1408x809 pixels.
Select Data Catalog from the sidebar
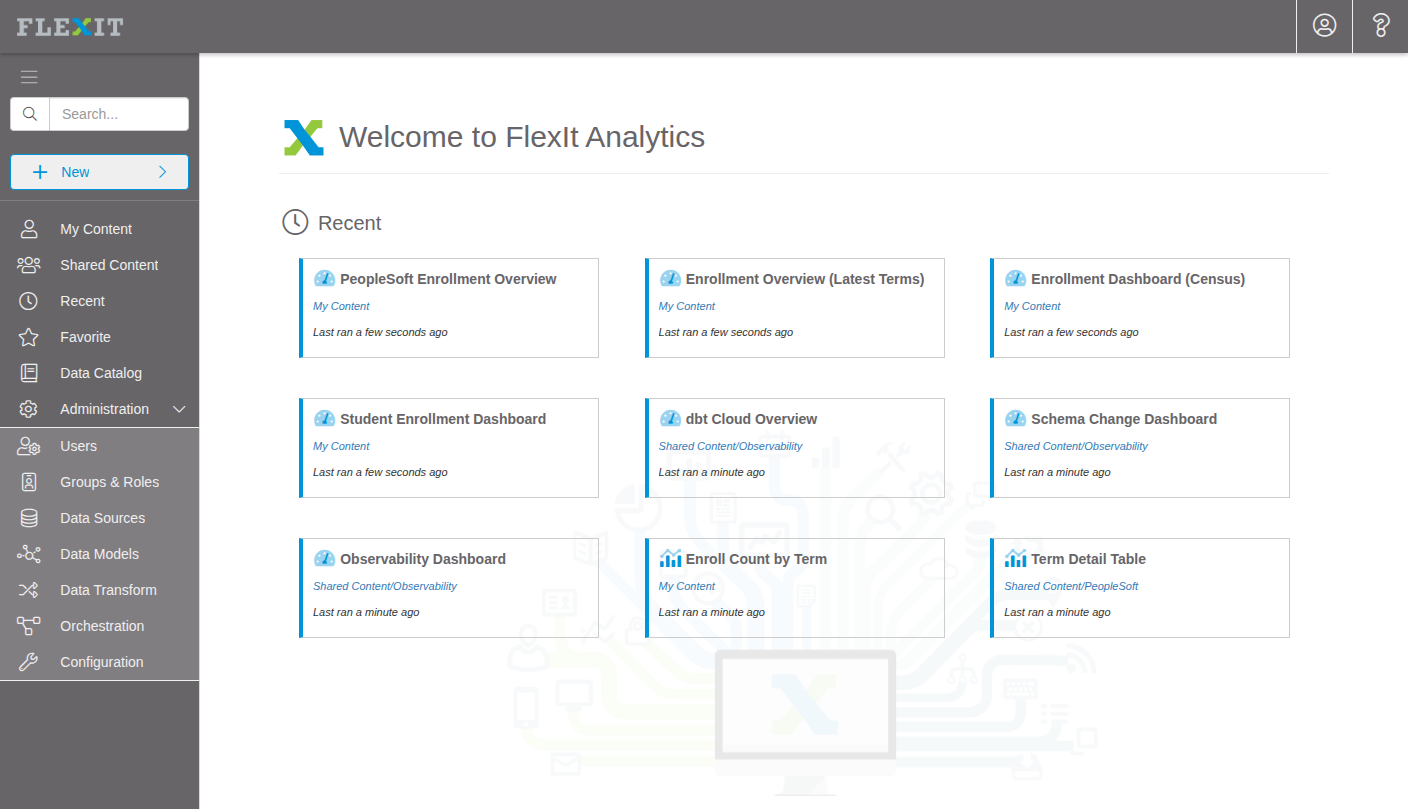point(100,373)
